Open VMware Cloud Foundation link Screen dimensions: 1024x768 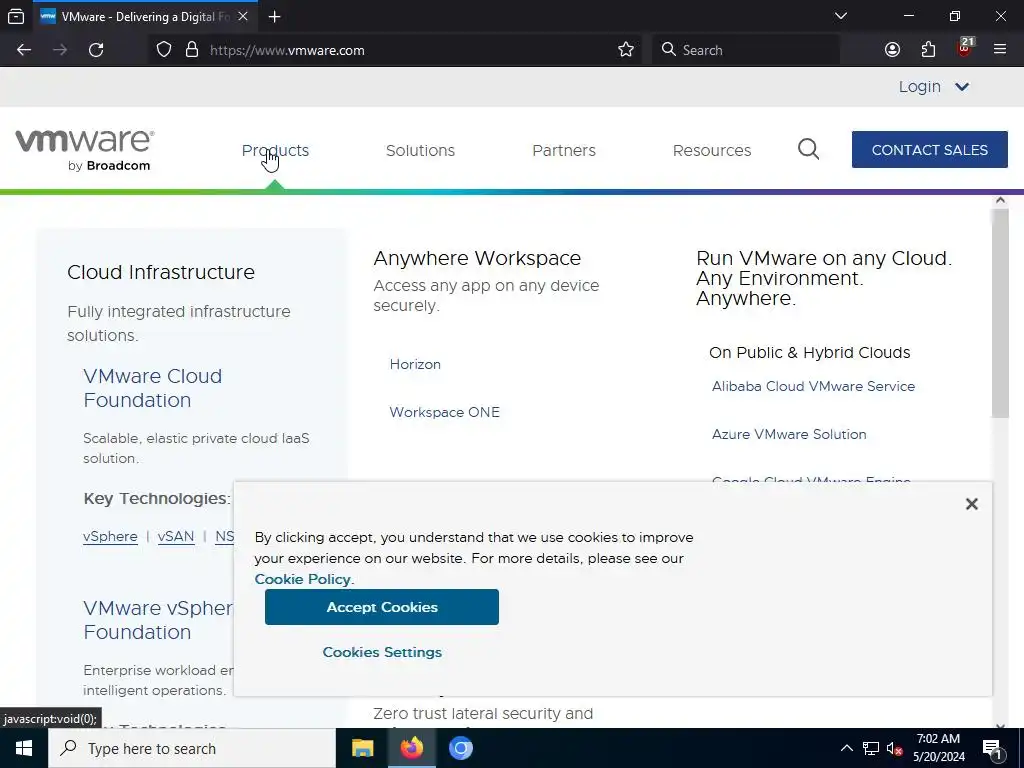(x=152, y=388)
